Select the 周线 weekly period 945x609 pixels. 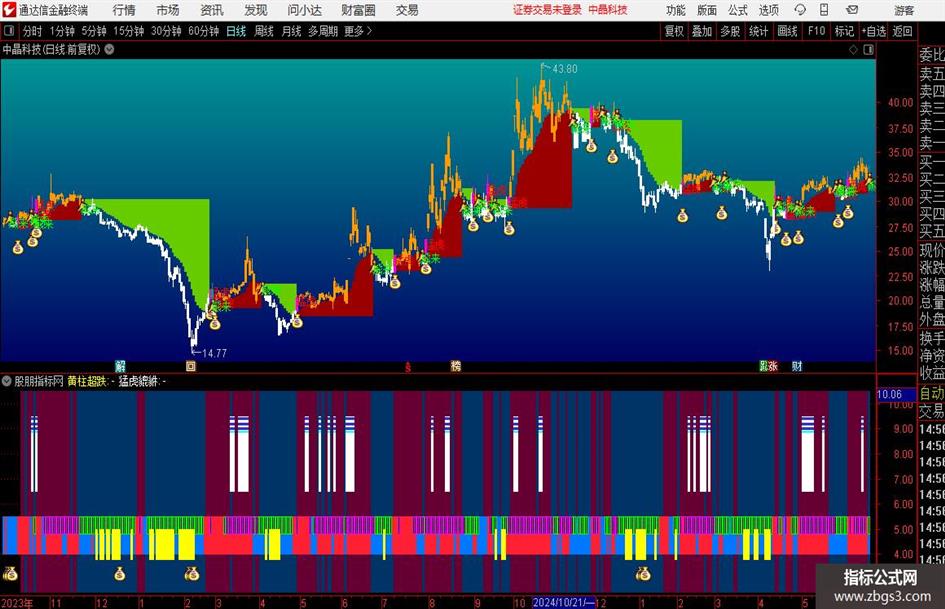coord(264,31)
